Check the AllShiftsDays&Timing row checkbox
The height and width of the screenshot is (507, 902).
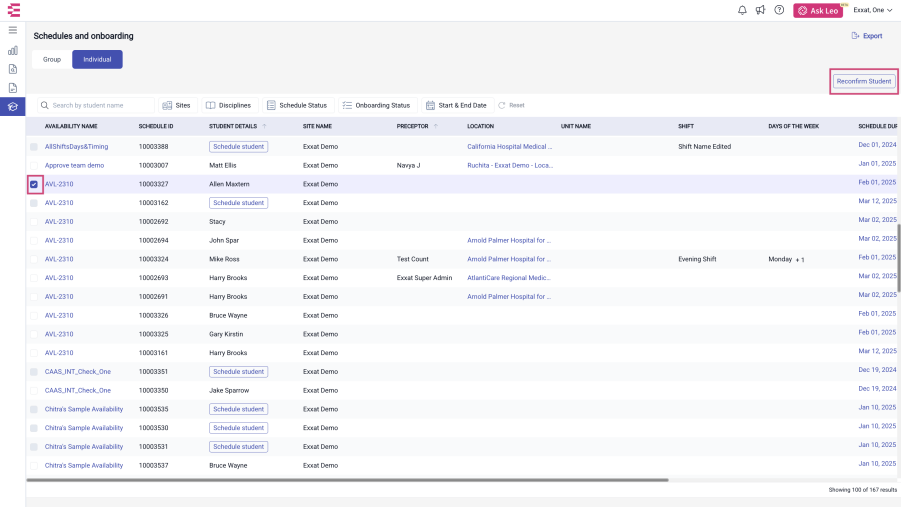34,147
